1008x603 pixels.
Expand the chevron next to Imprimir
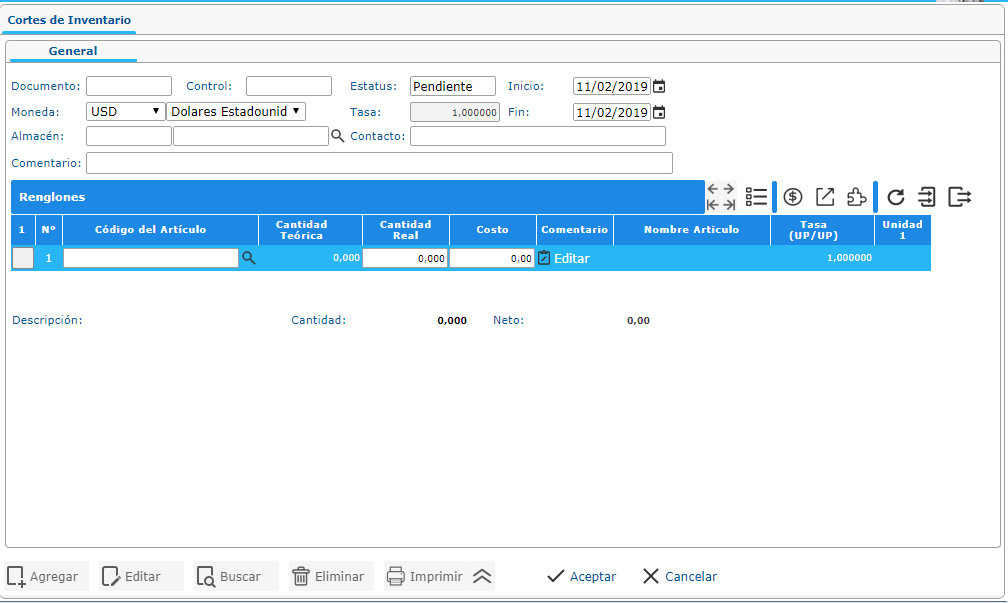pos(482,576)
